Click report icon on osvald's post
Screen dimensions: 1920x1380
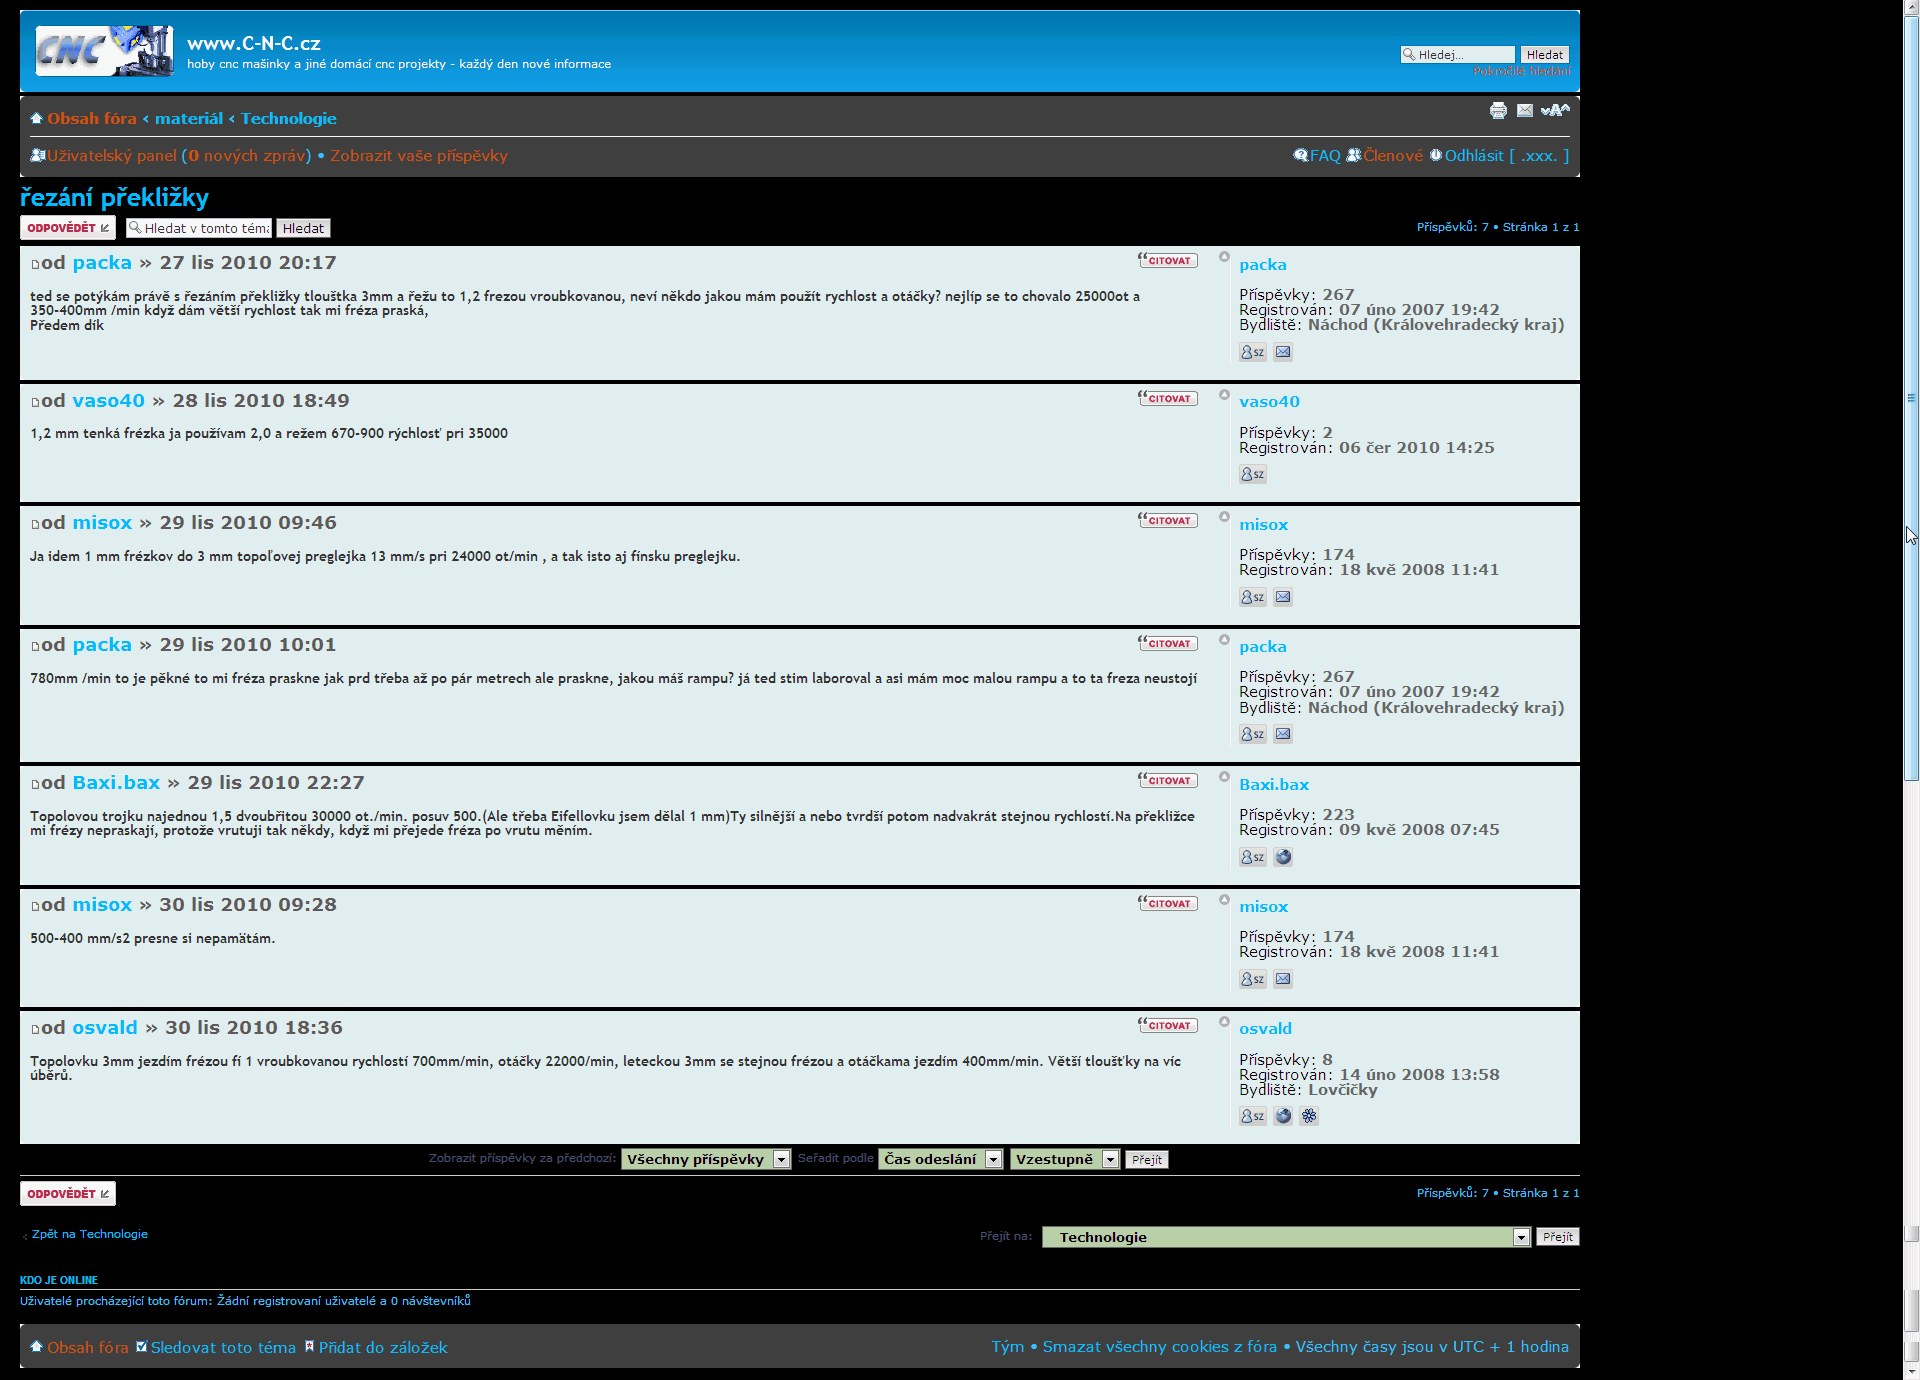point(1224,1022)
